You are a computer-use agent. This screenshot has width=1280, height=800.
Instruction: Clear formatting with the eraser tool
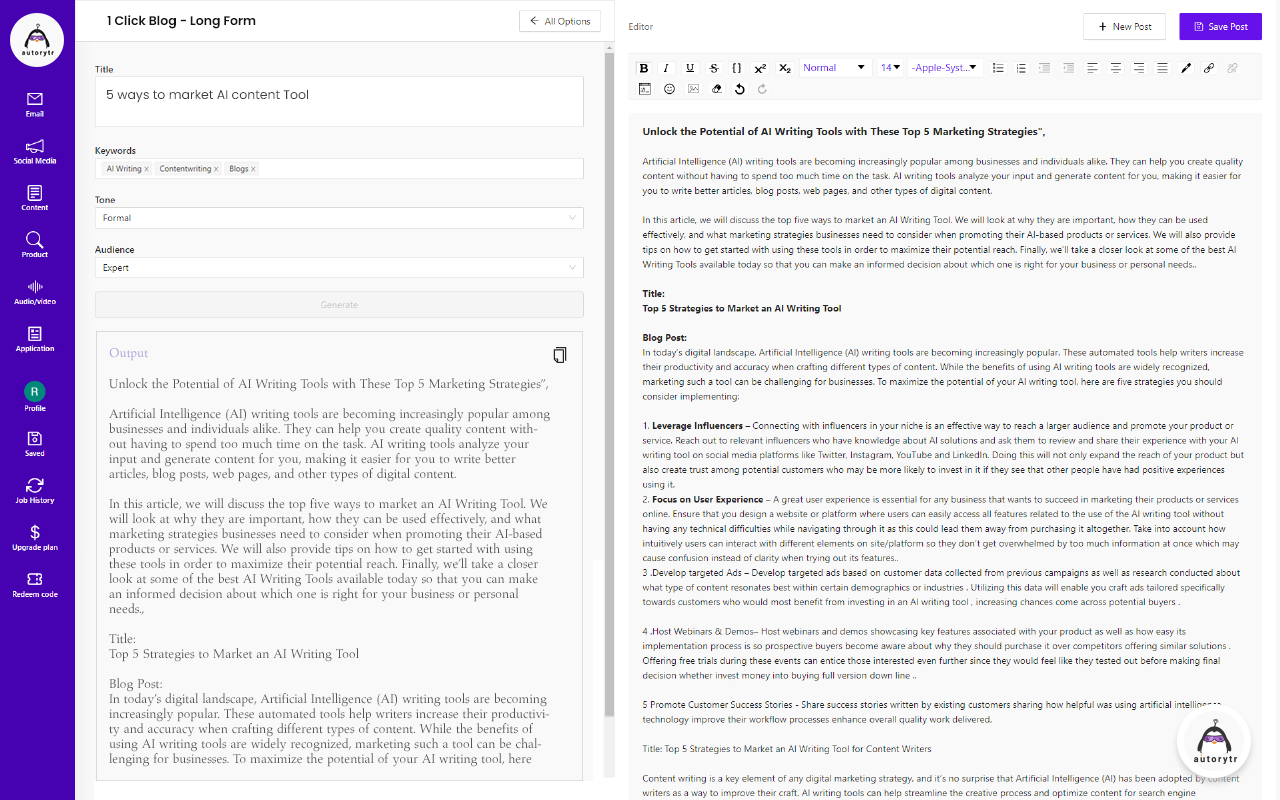tap(716, 89)
